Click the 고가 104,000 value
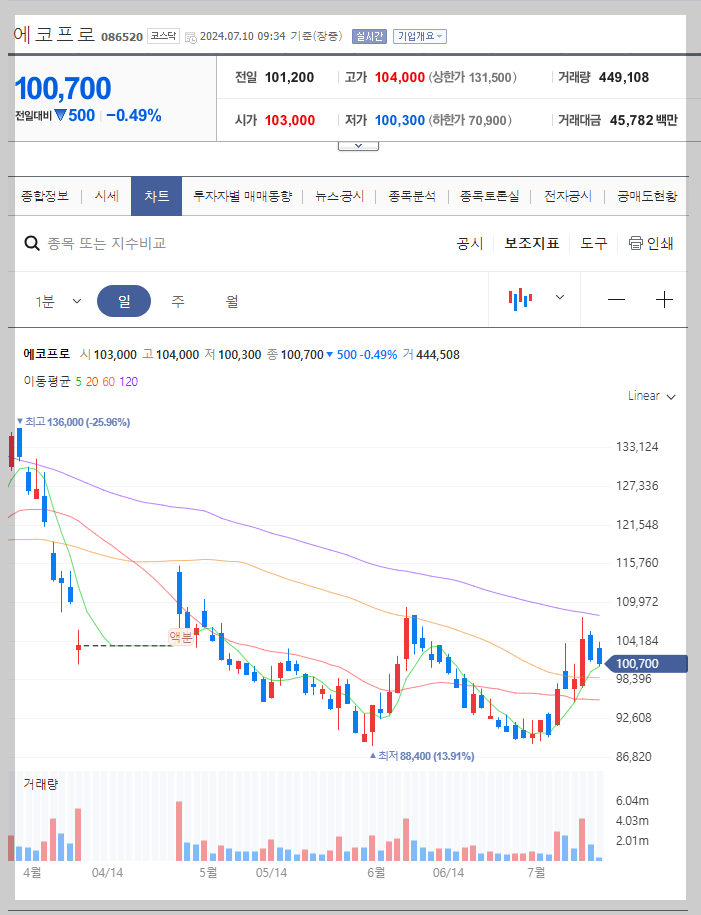 click(400, 78)
